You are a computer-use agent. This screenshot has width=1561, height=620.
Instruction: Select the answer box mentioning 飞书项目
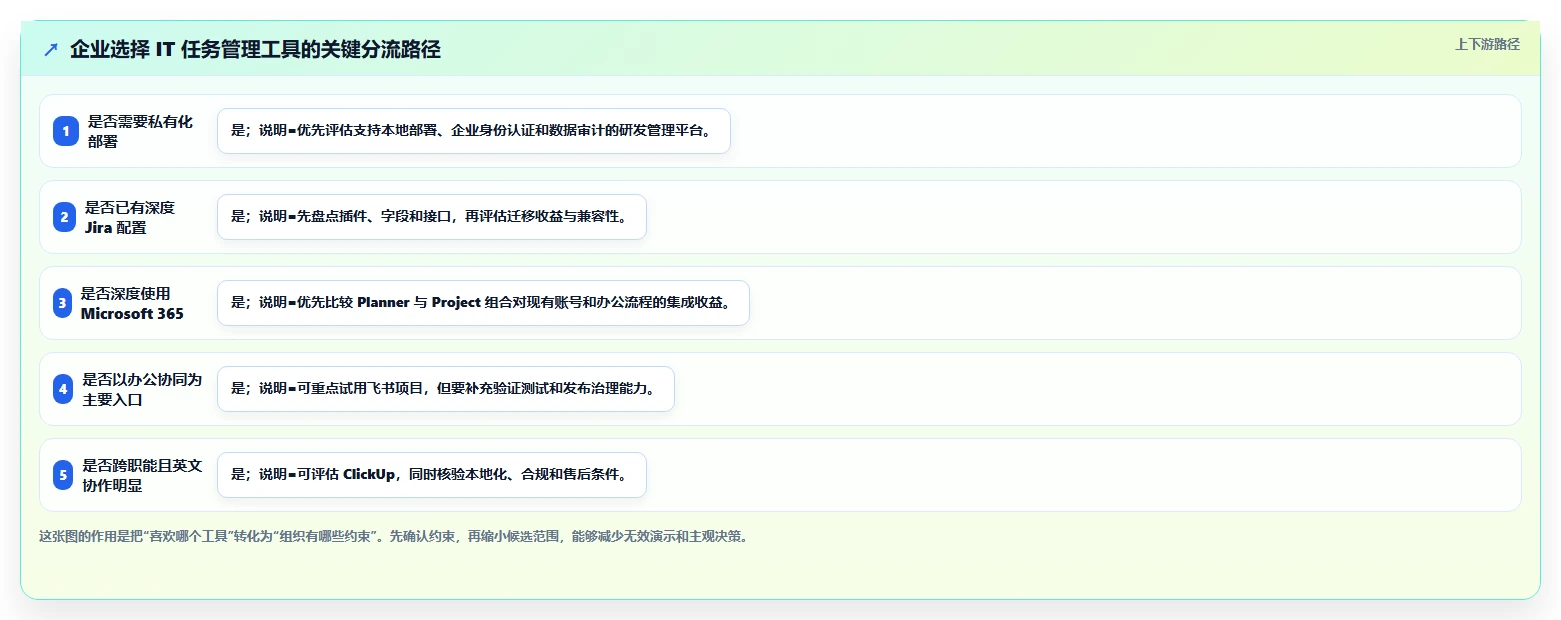446,389
